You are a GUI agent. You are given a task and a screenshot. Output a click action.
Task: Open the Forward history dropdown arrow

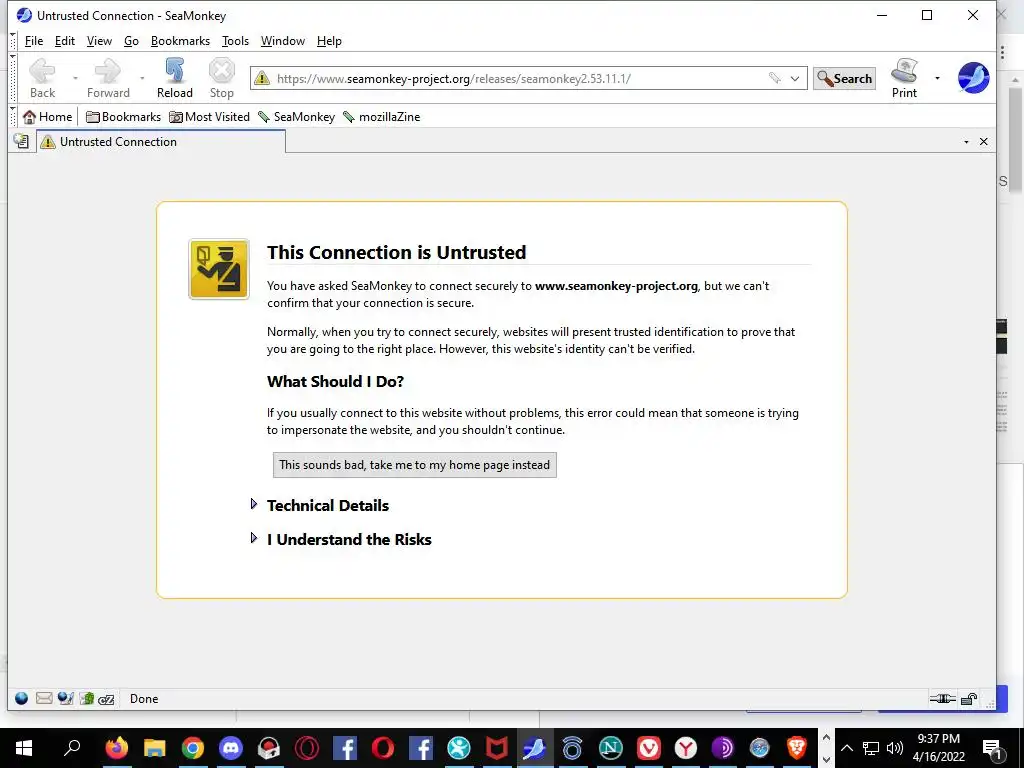[x=142, y=78]
